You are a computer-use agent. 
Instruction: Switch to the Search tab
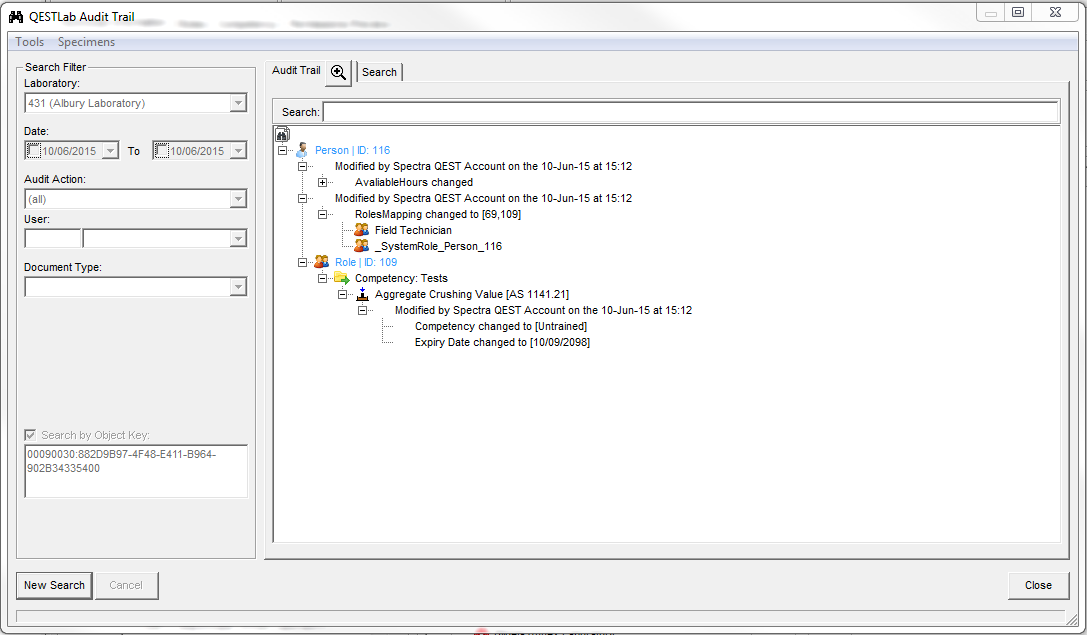[x=379, y=72]
